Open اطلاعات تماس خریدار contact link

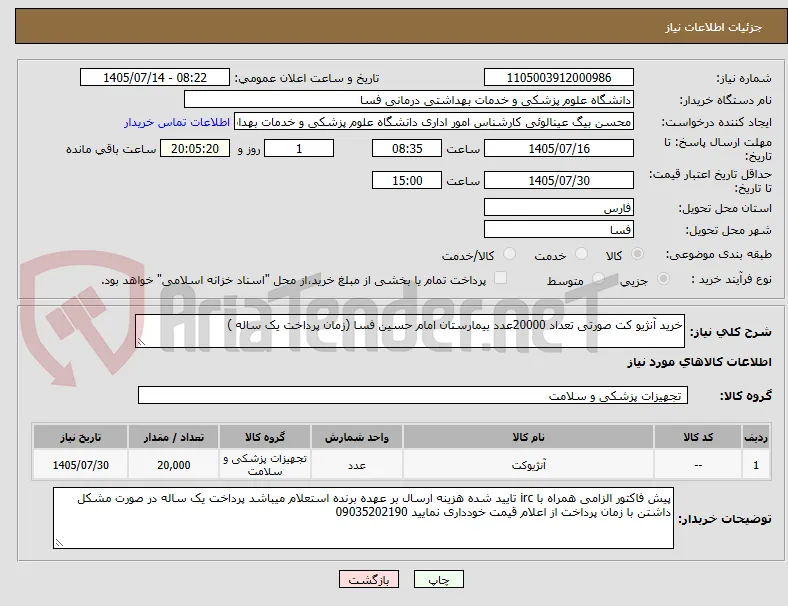pos(177,122)
